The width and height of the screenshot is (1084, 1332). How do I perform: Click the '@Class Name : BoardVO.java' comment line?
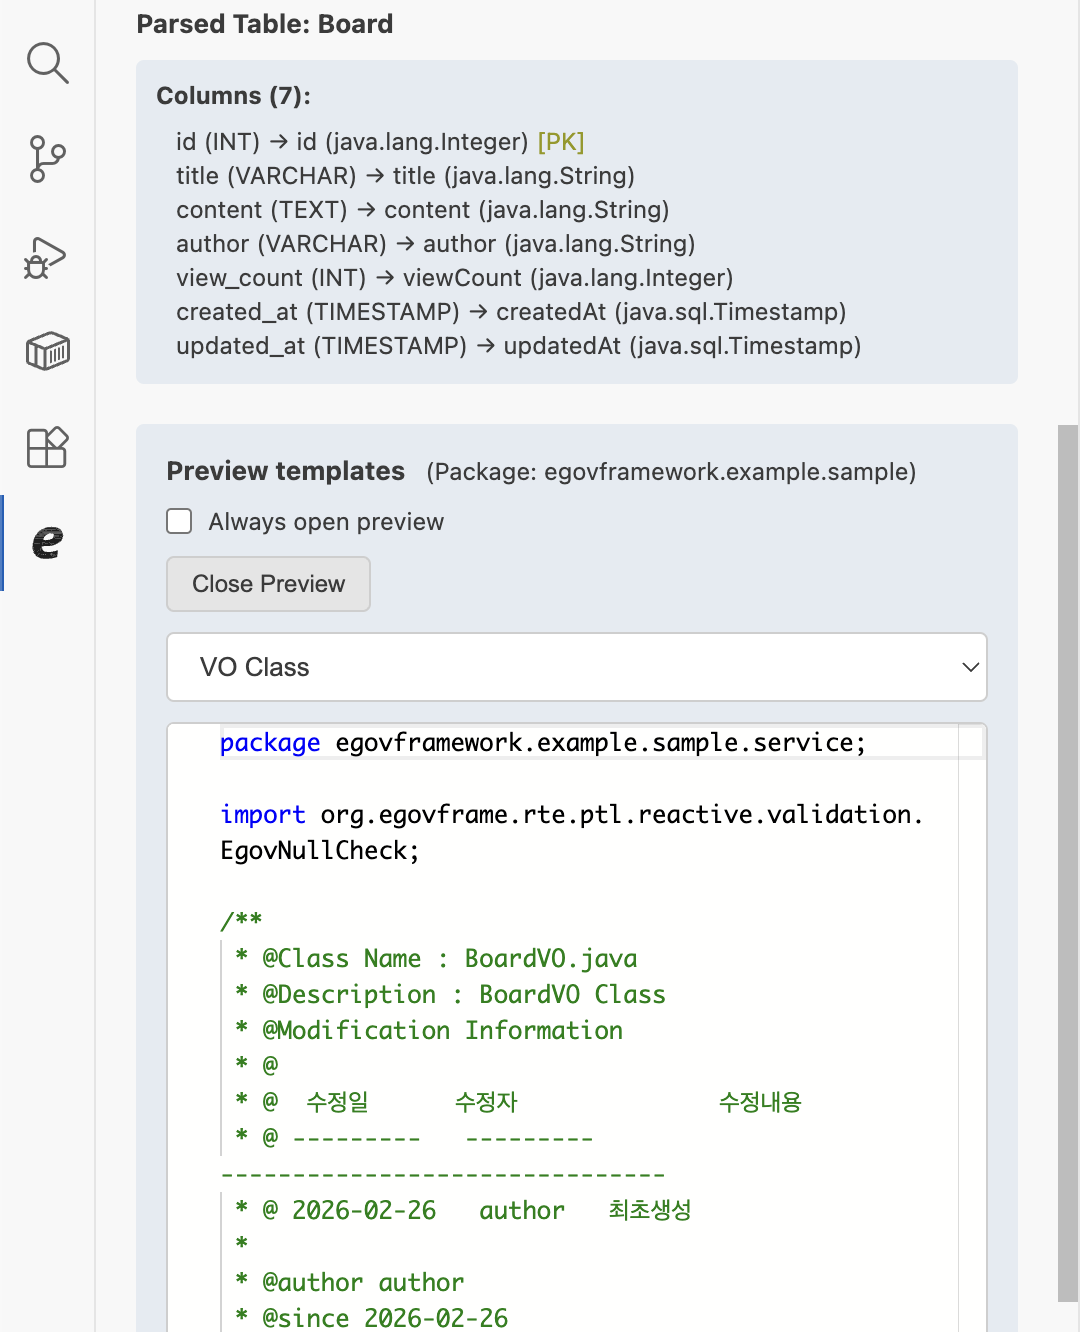tap(449, 959)
